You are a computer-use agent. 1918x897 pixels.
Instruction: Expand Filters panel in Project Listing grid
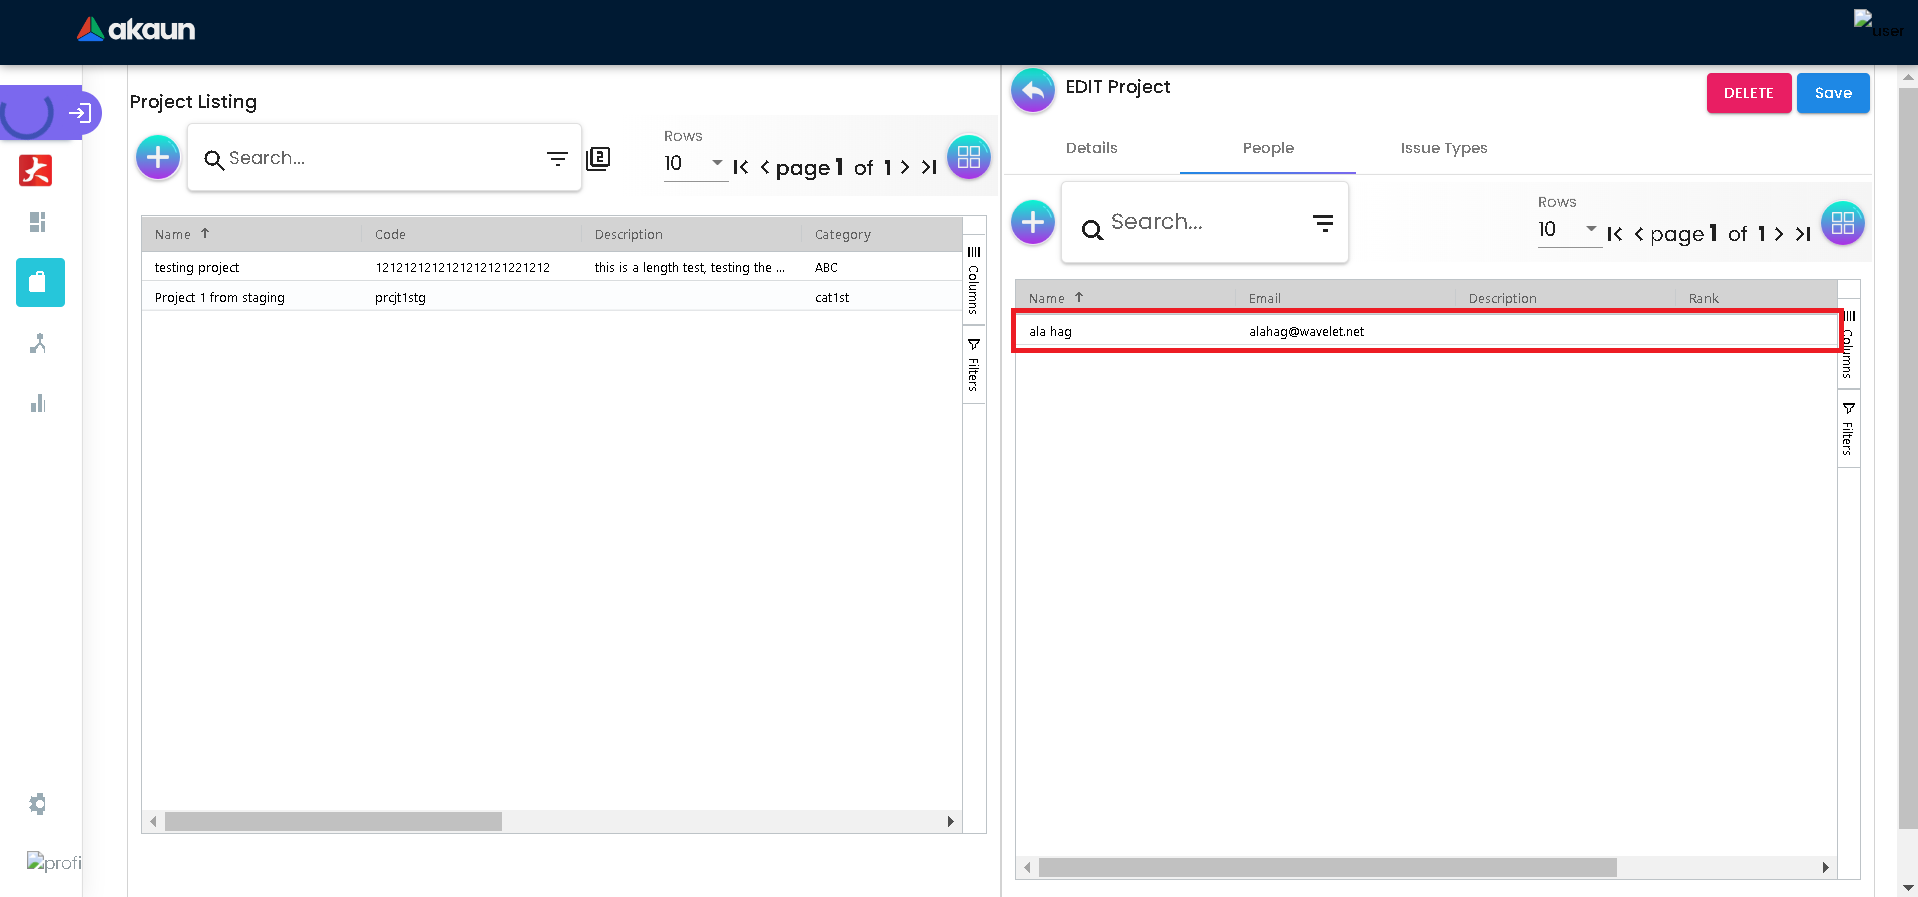[974, 365]
